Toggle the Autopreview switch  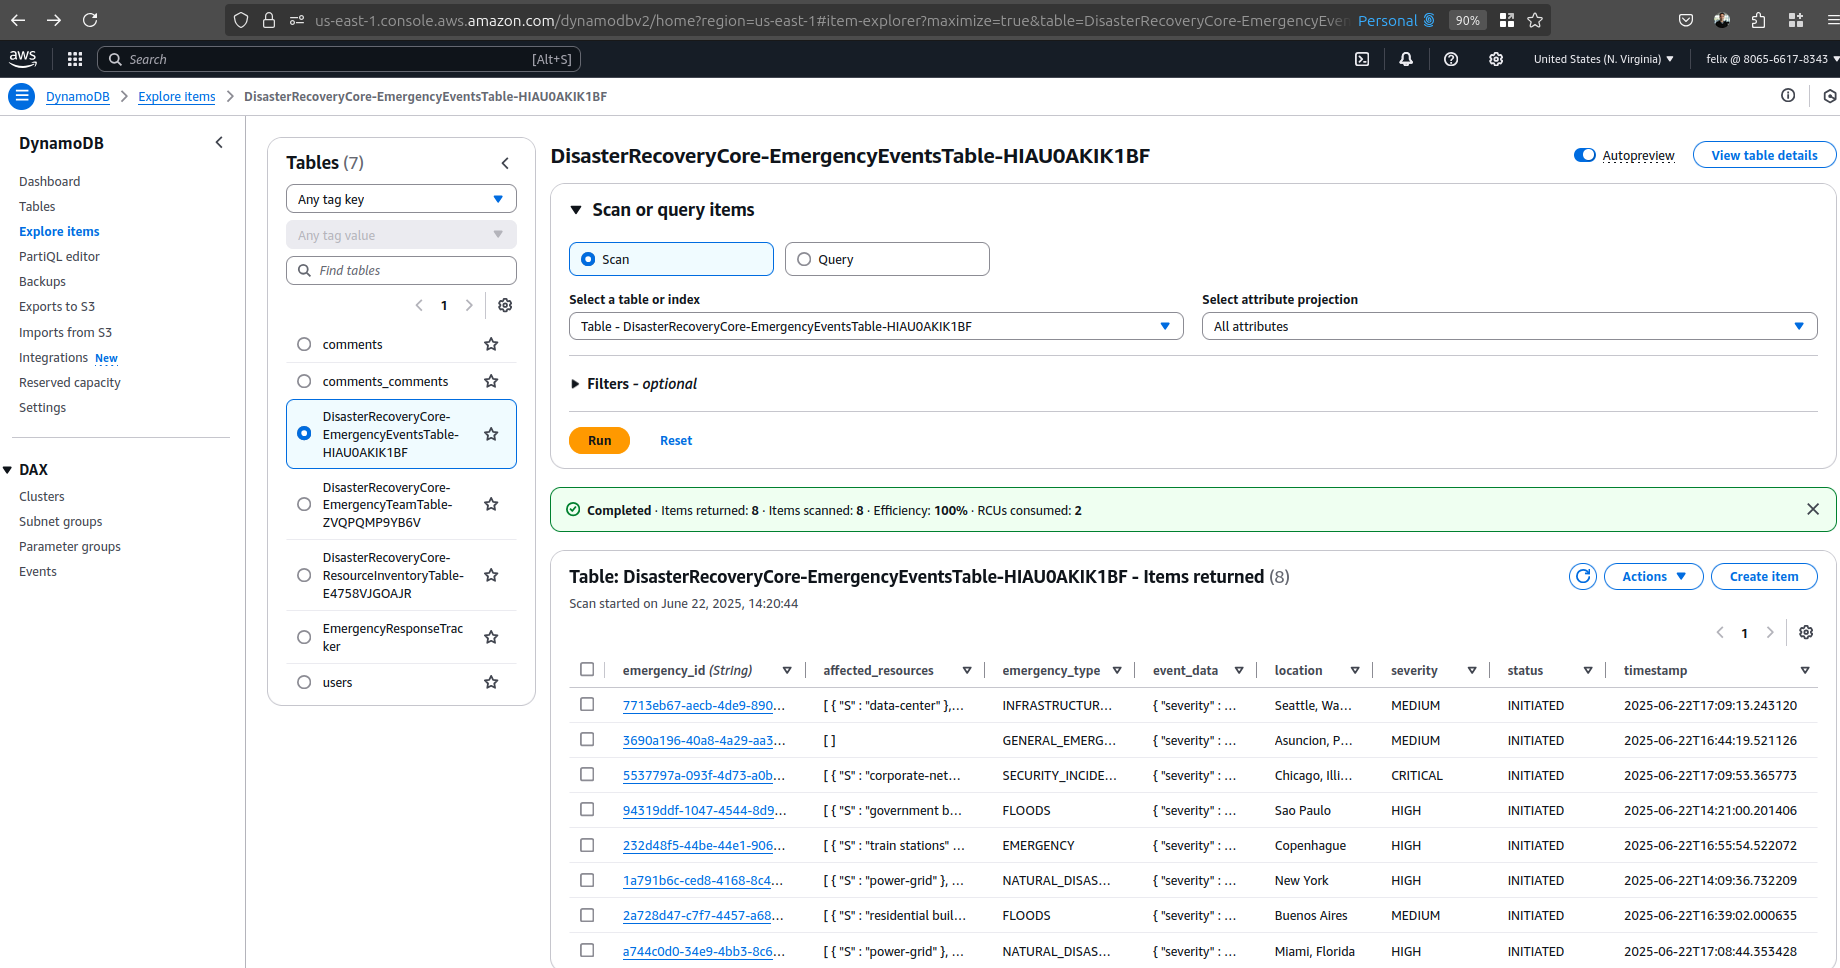(1585, 155)
